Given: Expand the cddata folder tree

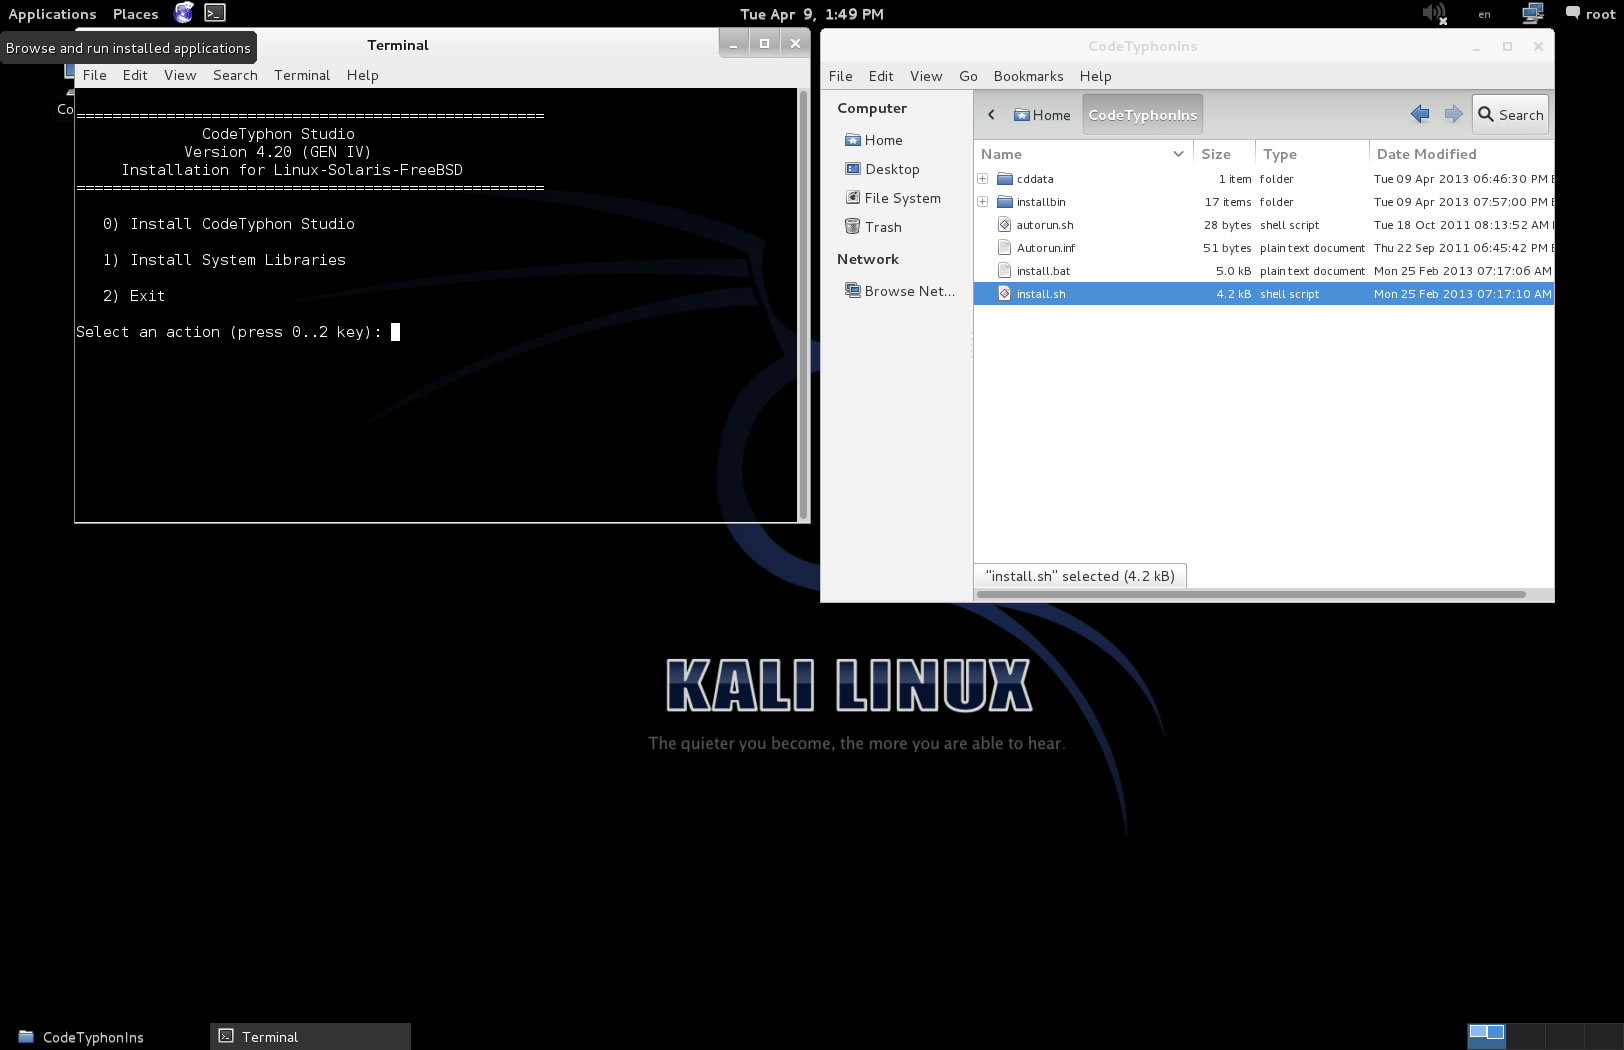Looking at the screenshot, I should pos(983,179).
